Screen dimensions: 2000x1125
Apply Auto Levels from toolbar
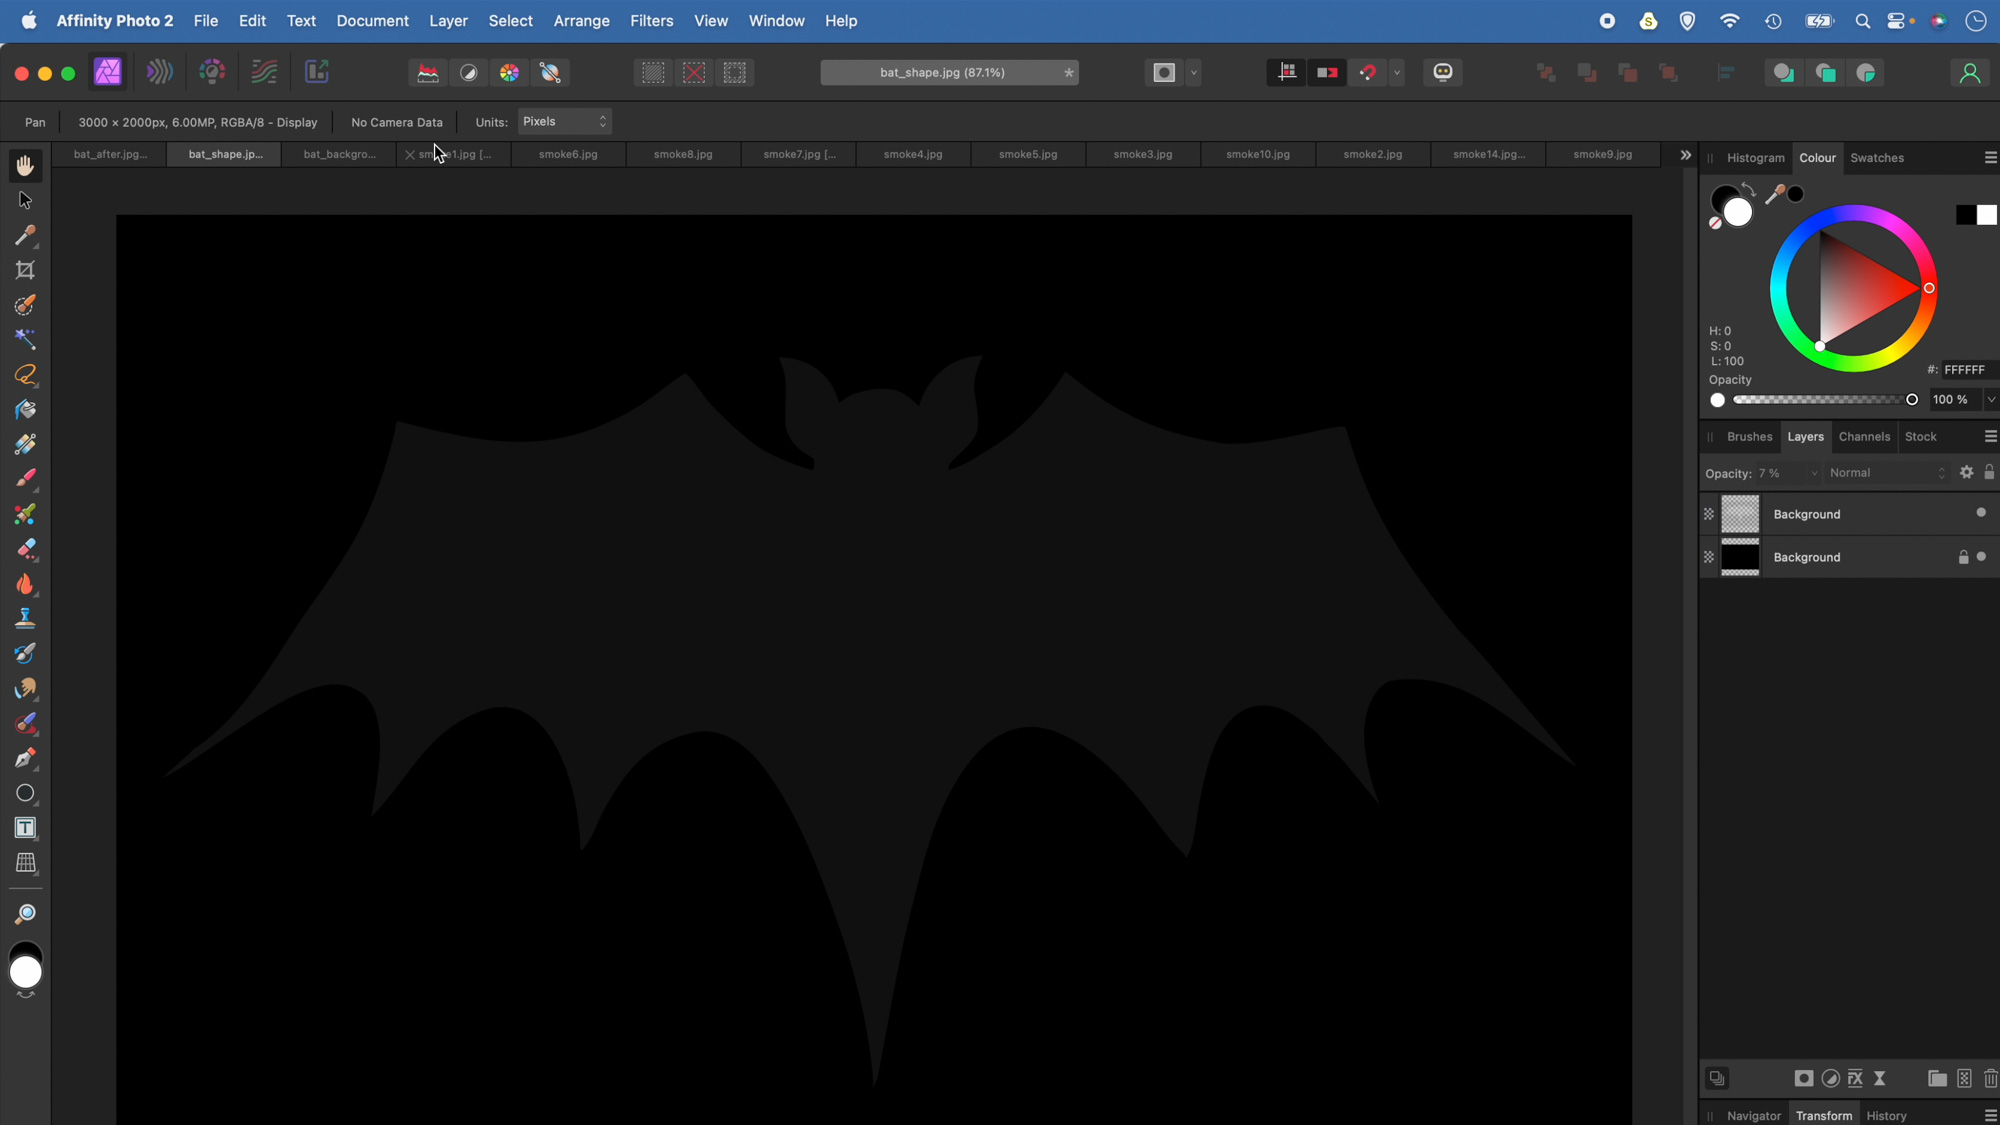(428, 73)
